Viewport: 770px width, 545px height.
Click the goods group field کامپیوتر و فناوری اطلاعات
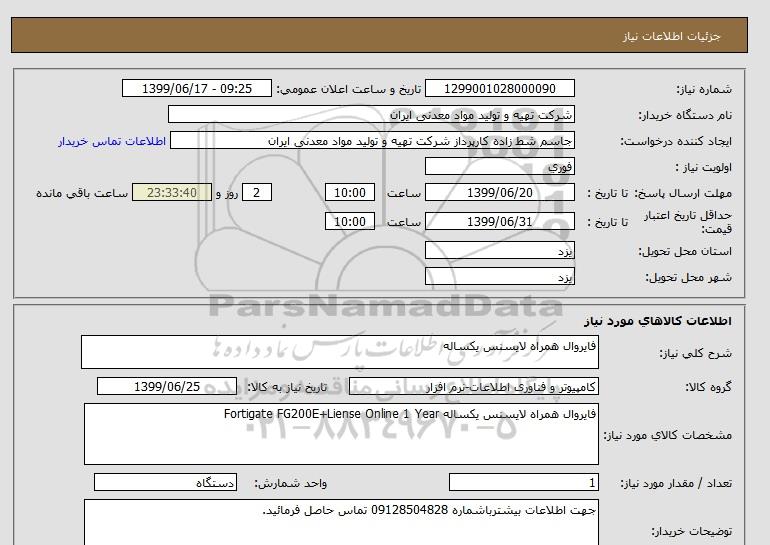(x=474, y=387)
